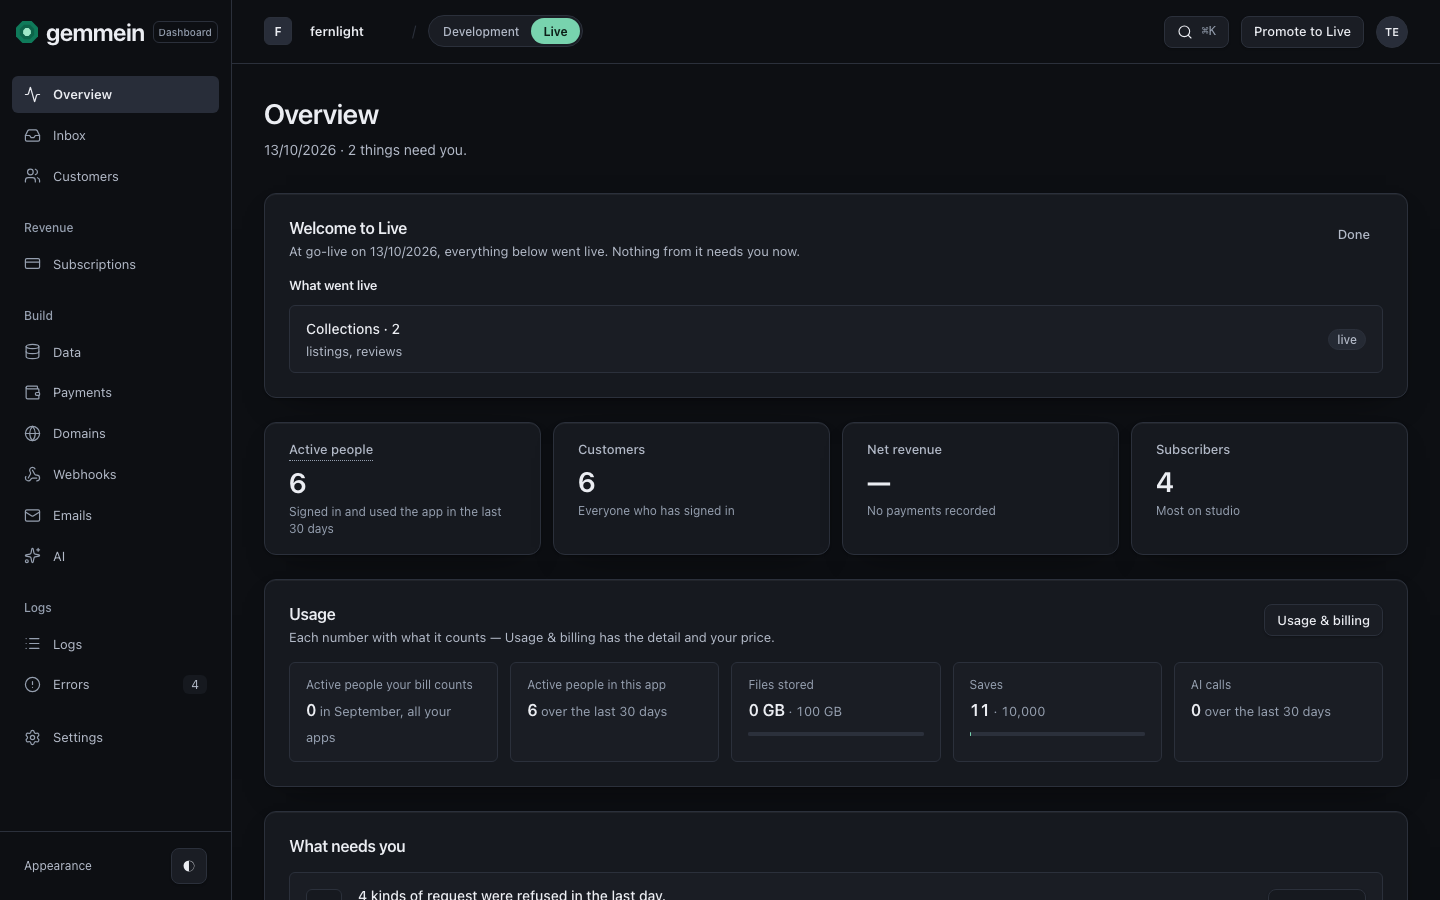Open the ⌘K search button
Screen dimensions: 1440x900
(x=1196, y=32)
